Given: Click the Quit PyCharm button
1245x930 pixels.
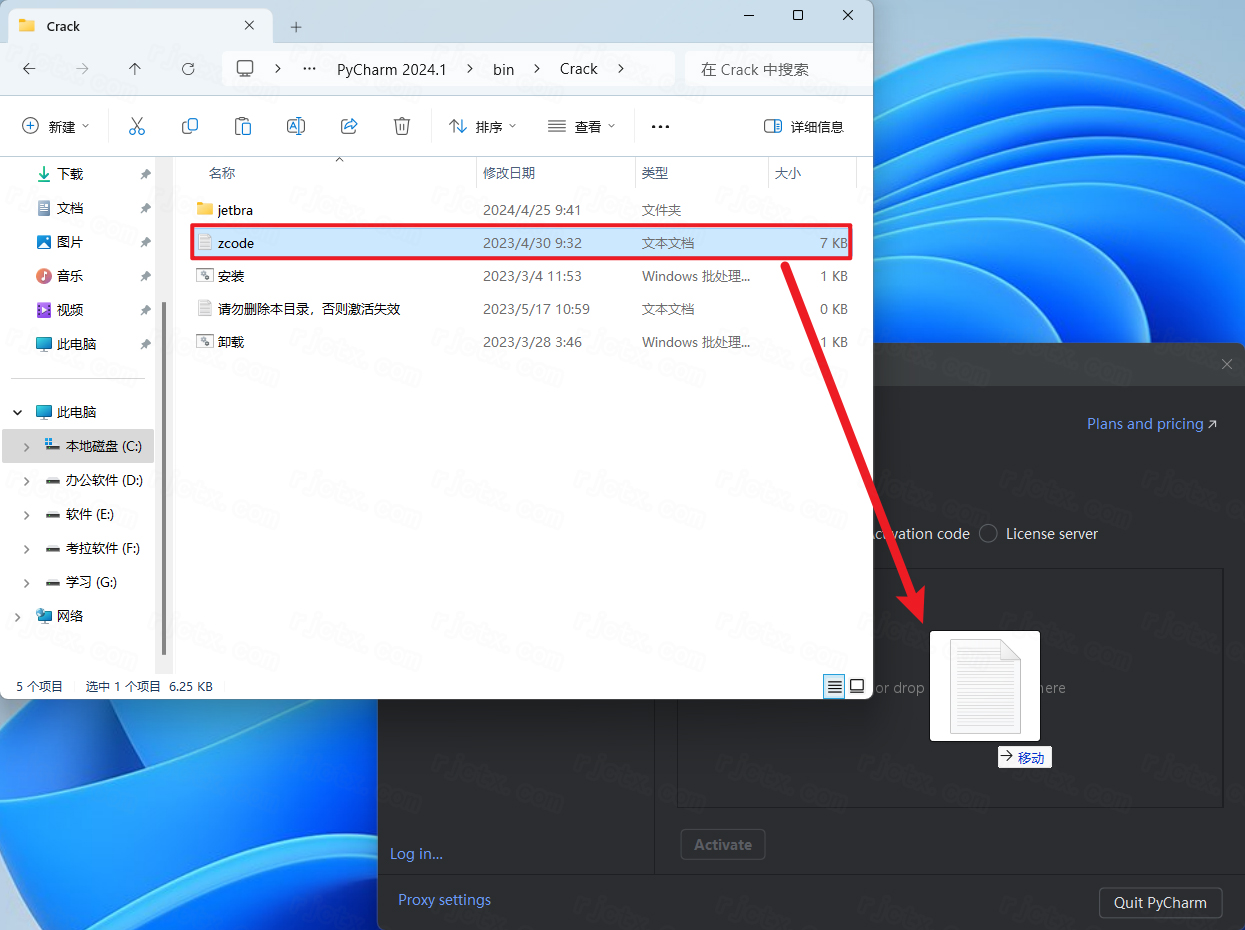Looking at the screenshot, I should coord(1160,902).
